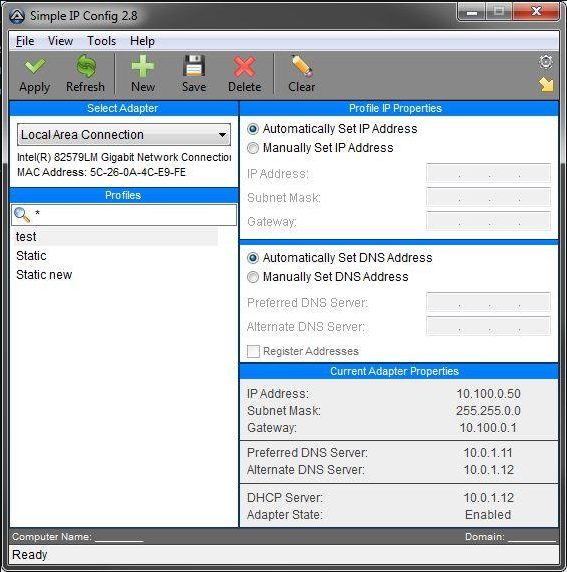Viewport: 567px width, 572px height.
Task: Open the Tools menu
Action: [101, 41]
